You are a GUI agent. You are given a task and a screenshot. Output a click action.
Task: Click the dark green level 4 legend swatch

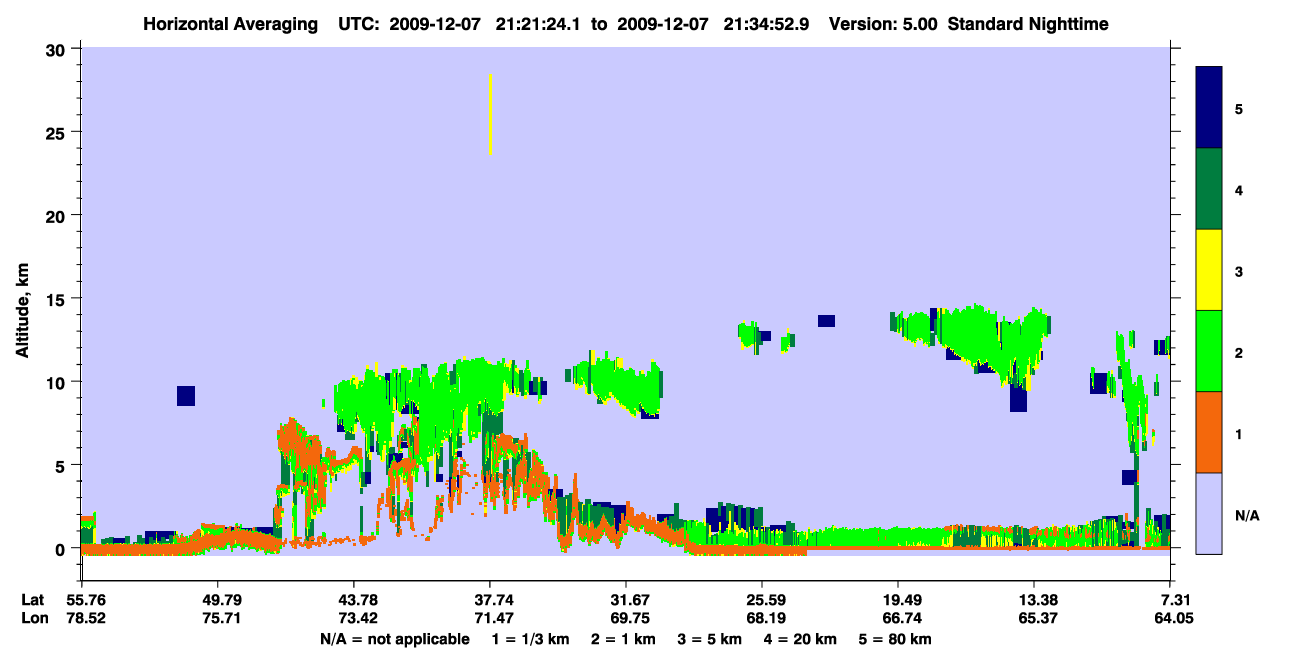pyautogui.click(x=1209, y=189)
